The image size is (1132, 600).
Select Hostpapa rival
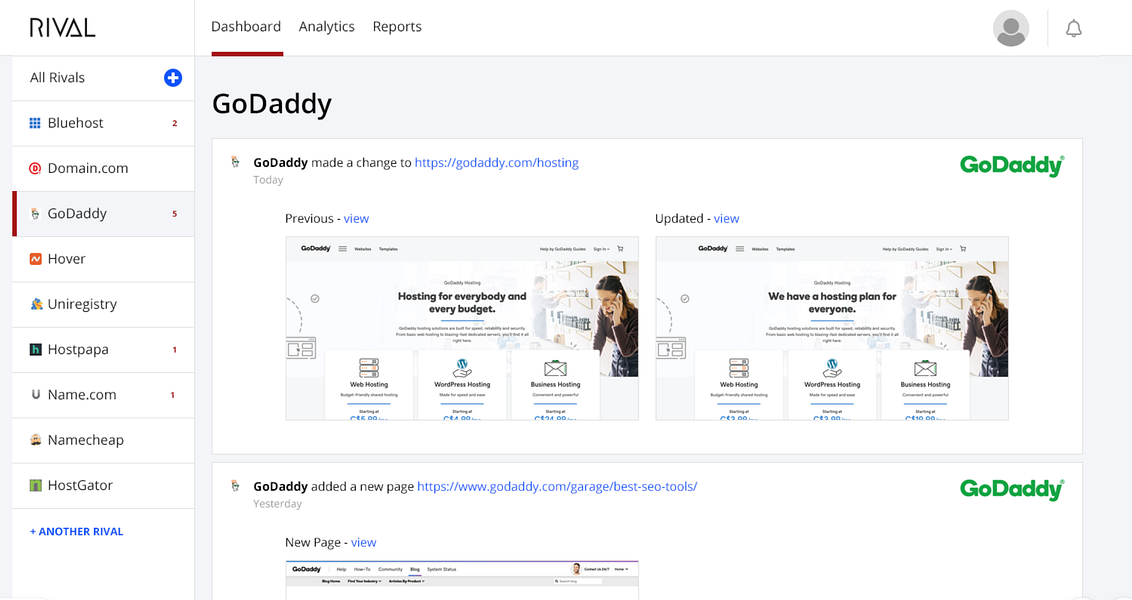click(103, 349)
